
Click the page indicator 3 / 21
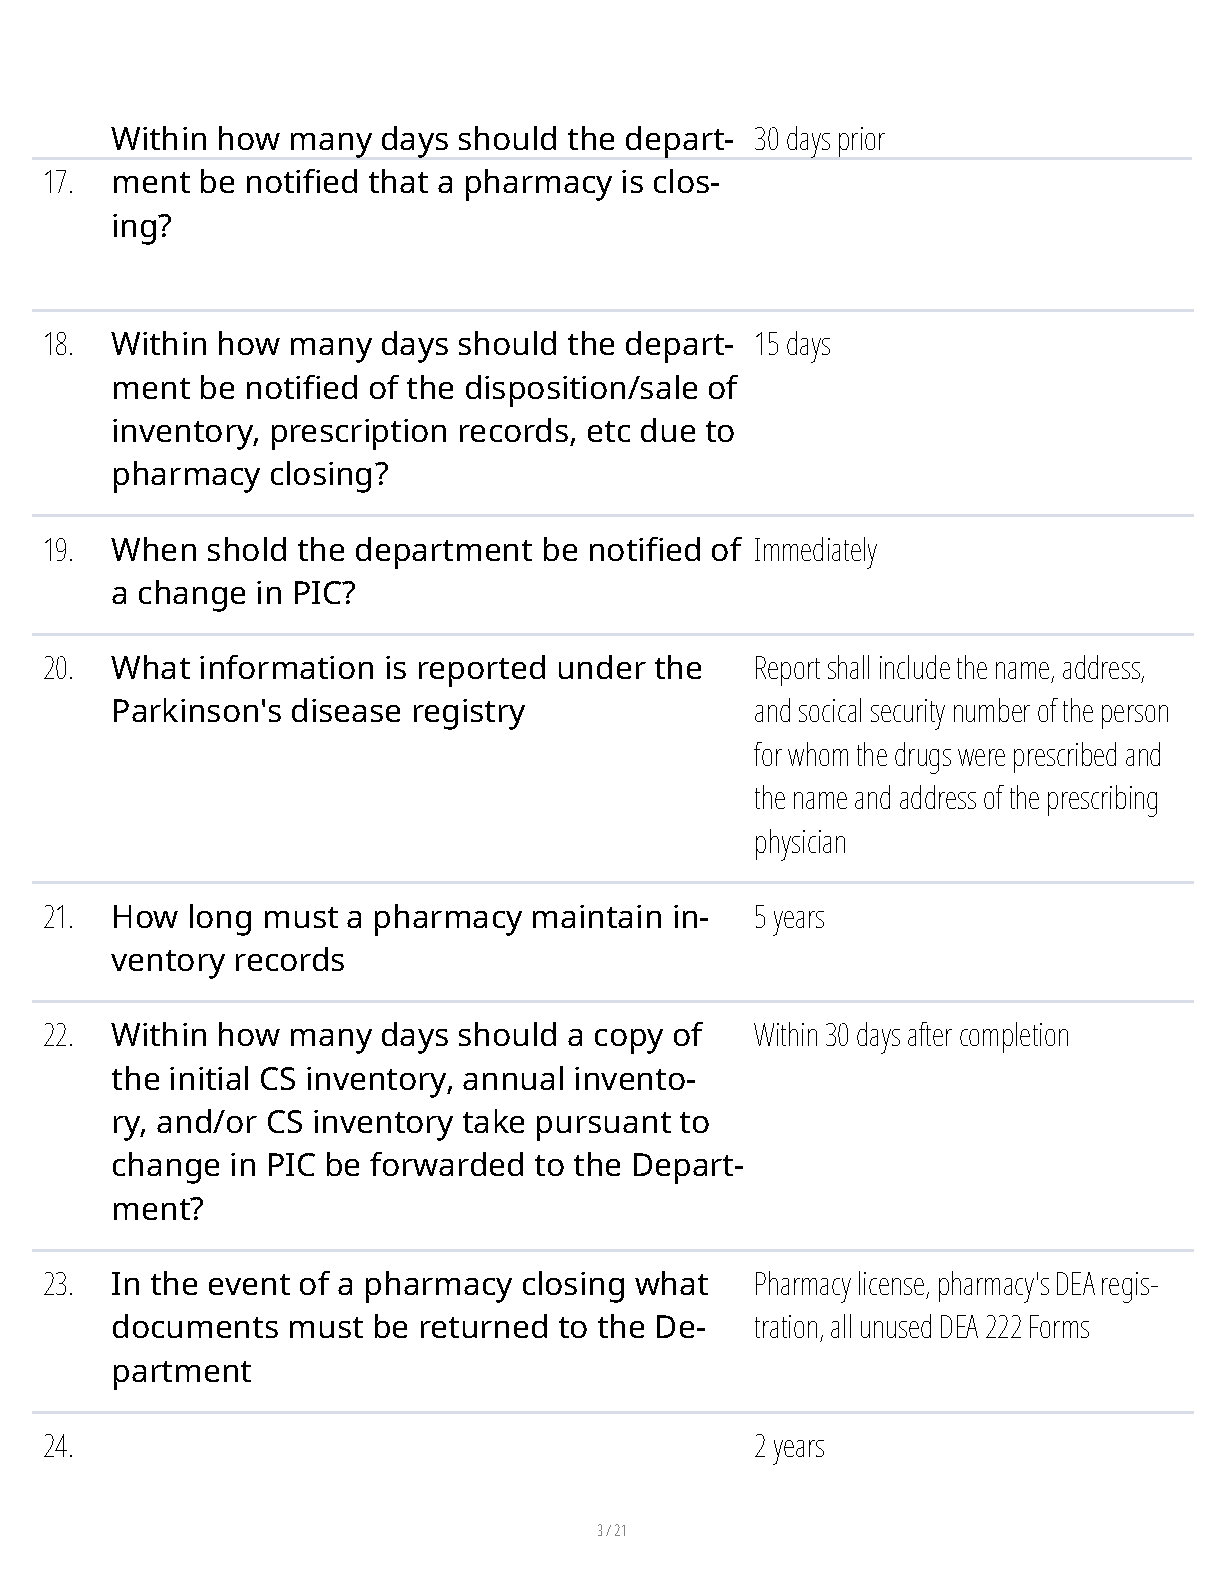[612, 1531]
